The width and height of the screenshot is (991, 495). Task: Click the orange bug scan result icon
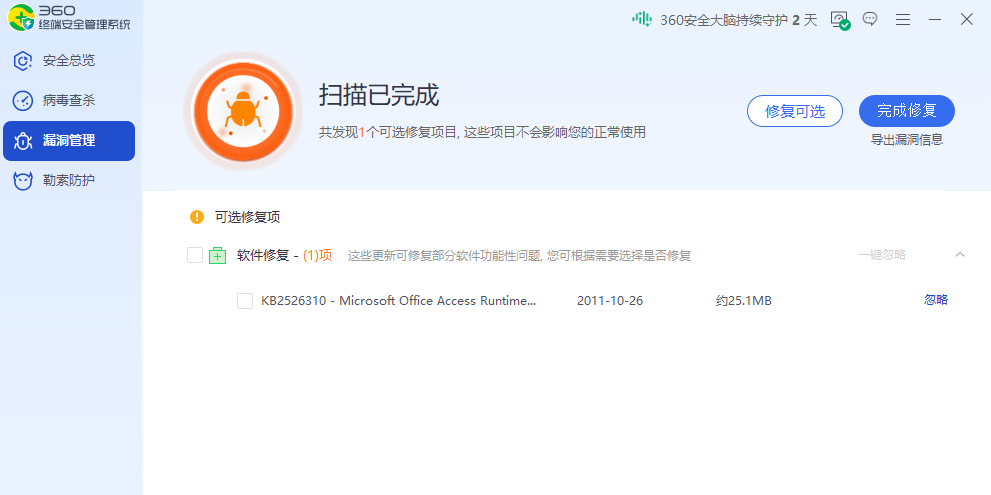[x=242, y=110]
